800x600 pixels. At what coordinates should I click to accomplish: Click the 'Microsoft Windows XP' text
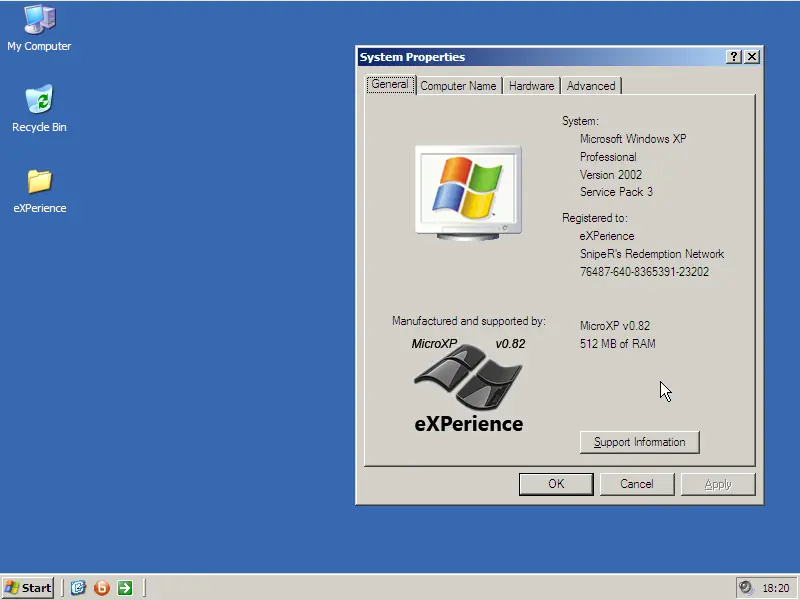pyautogui.click(x=633, y=139)
